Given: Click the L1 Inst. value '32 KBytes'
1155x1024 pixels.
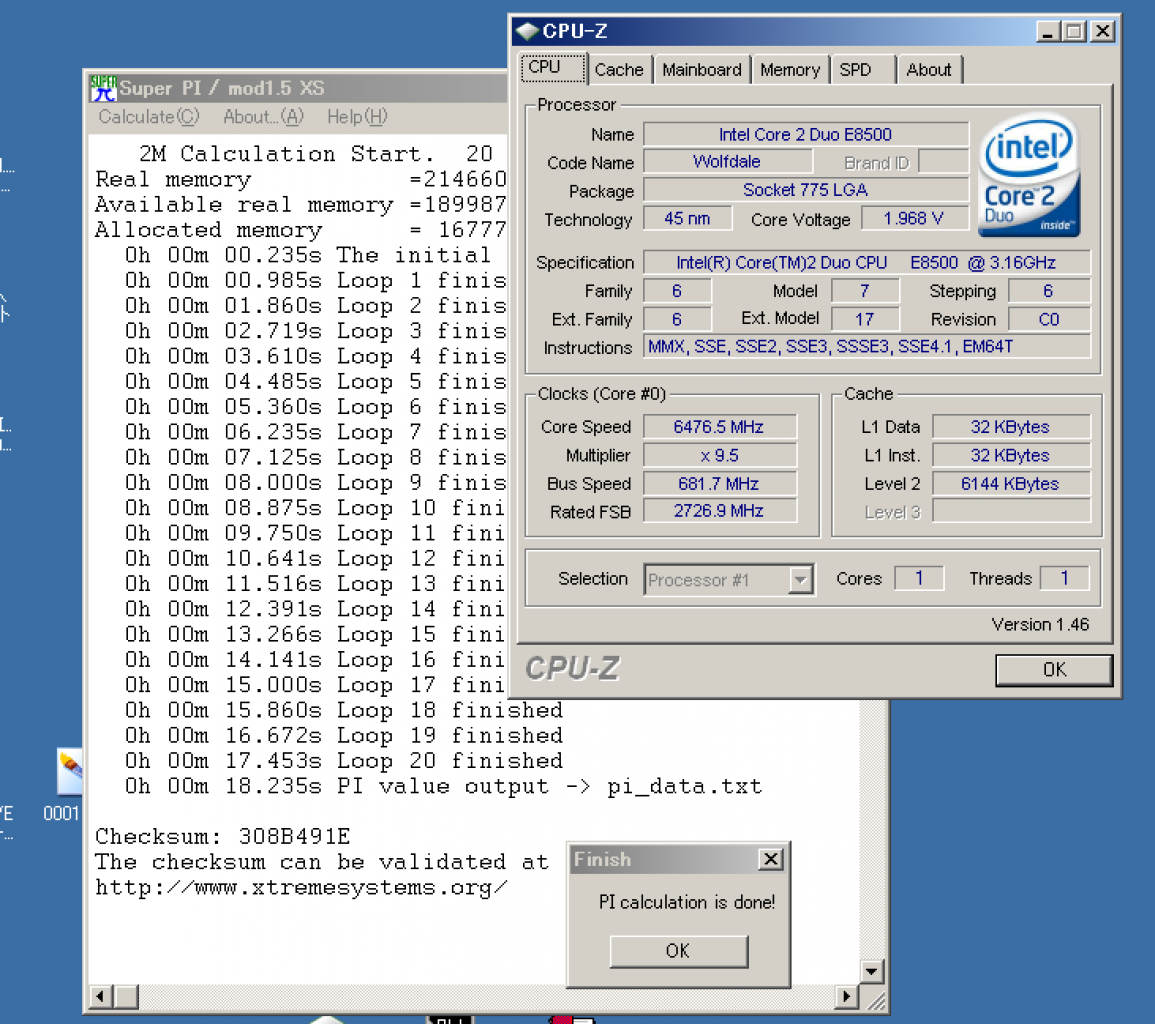Looking at the screenshot, I should (1011, 456).
